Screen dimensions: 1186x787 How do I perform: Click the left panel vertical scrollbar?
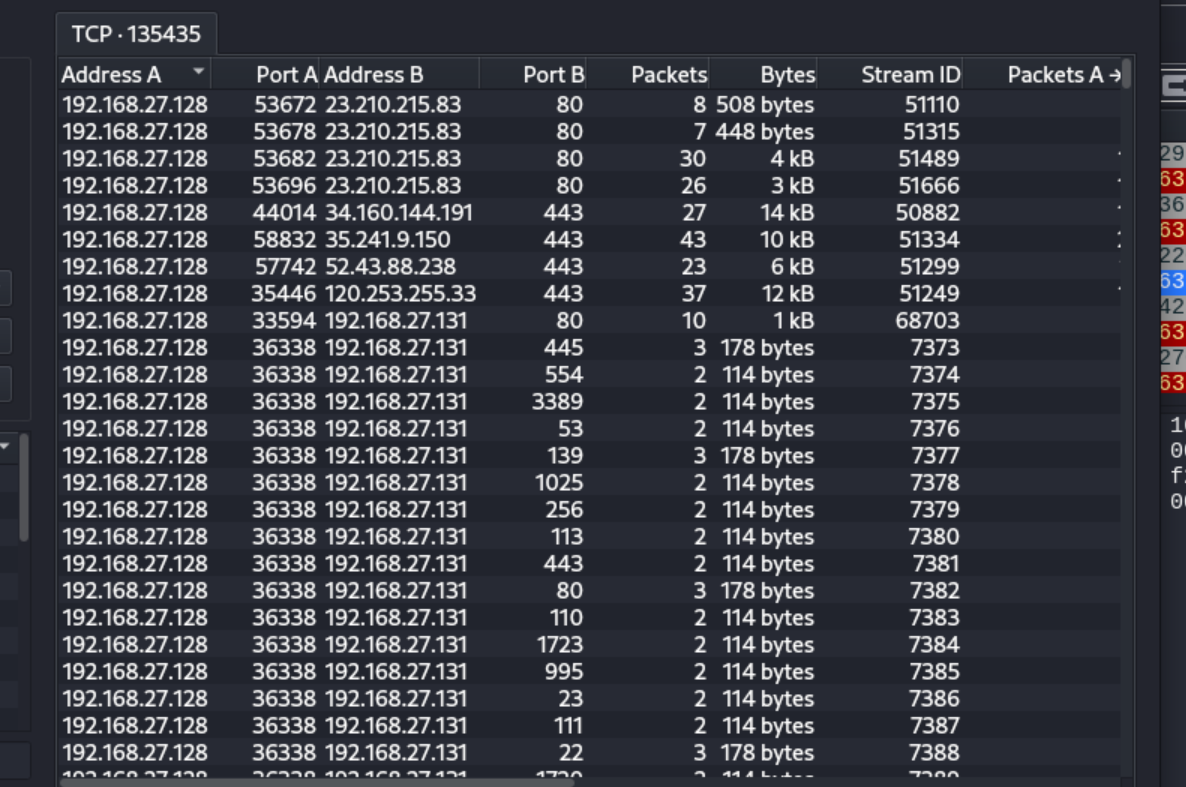tap(23, 487)
